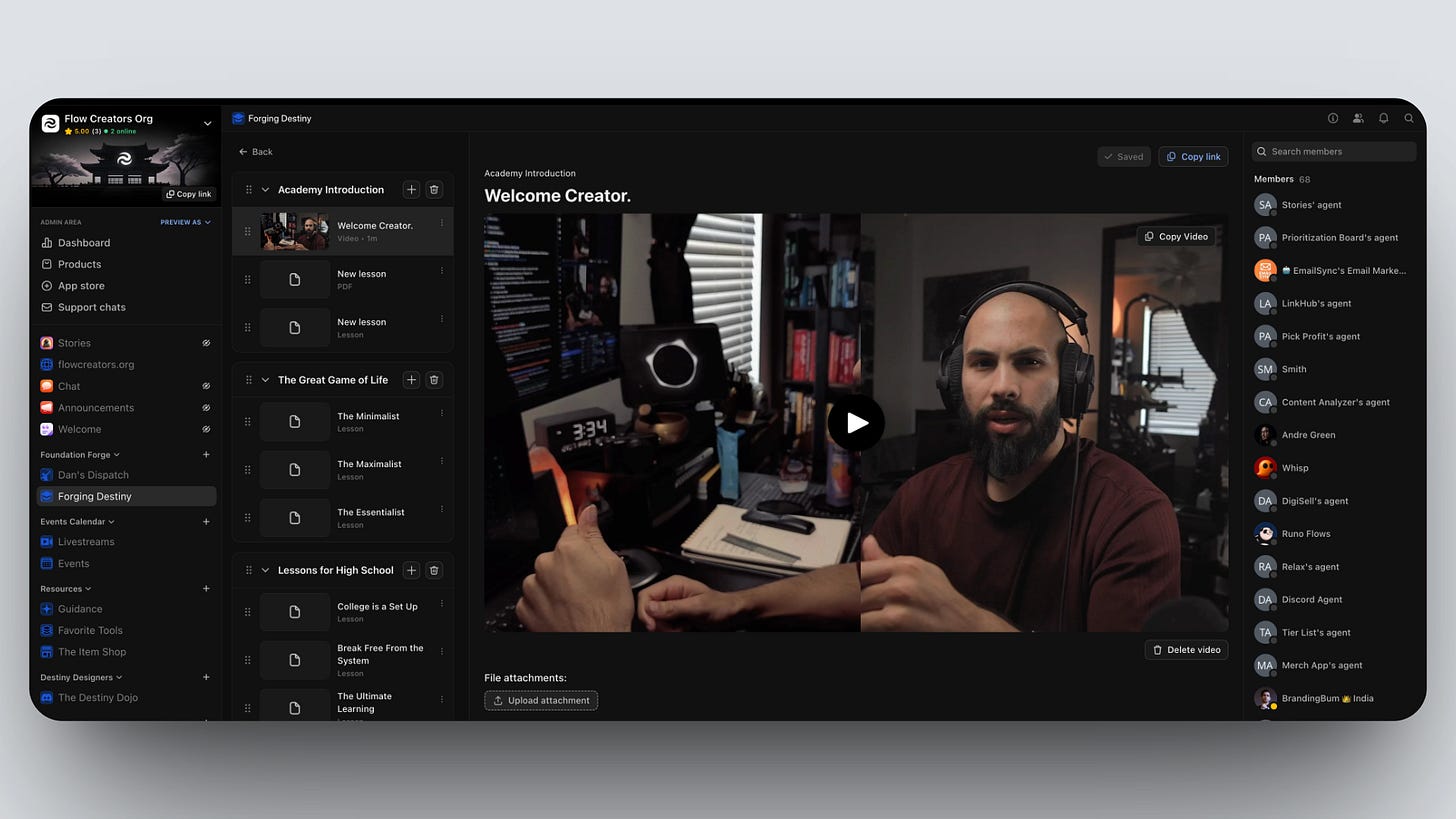Add app to Resources section

click(x=206, y=589)
